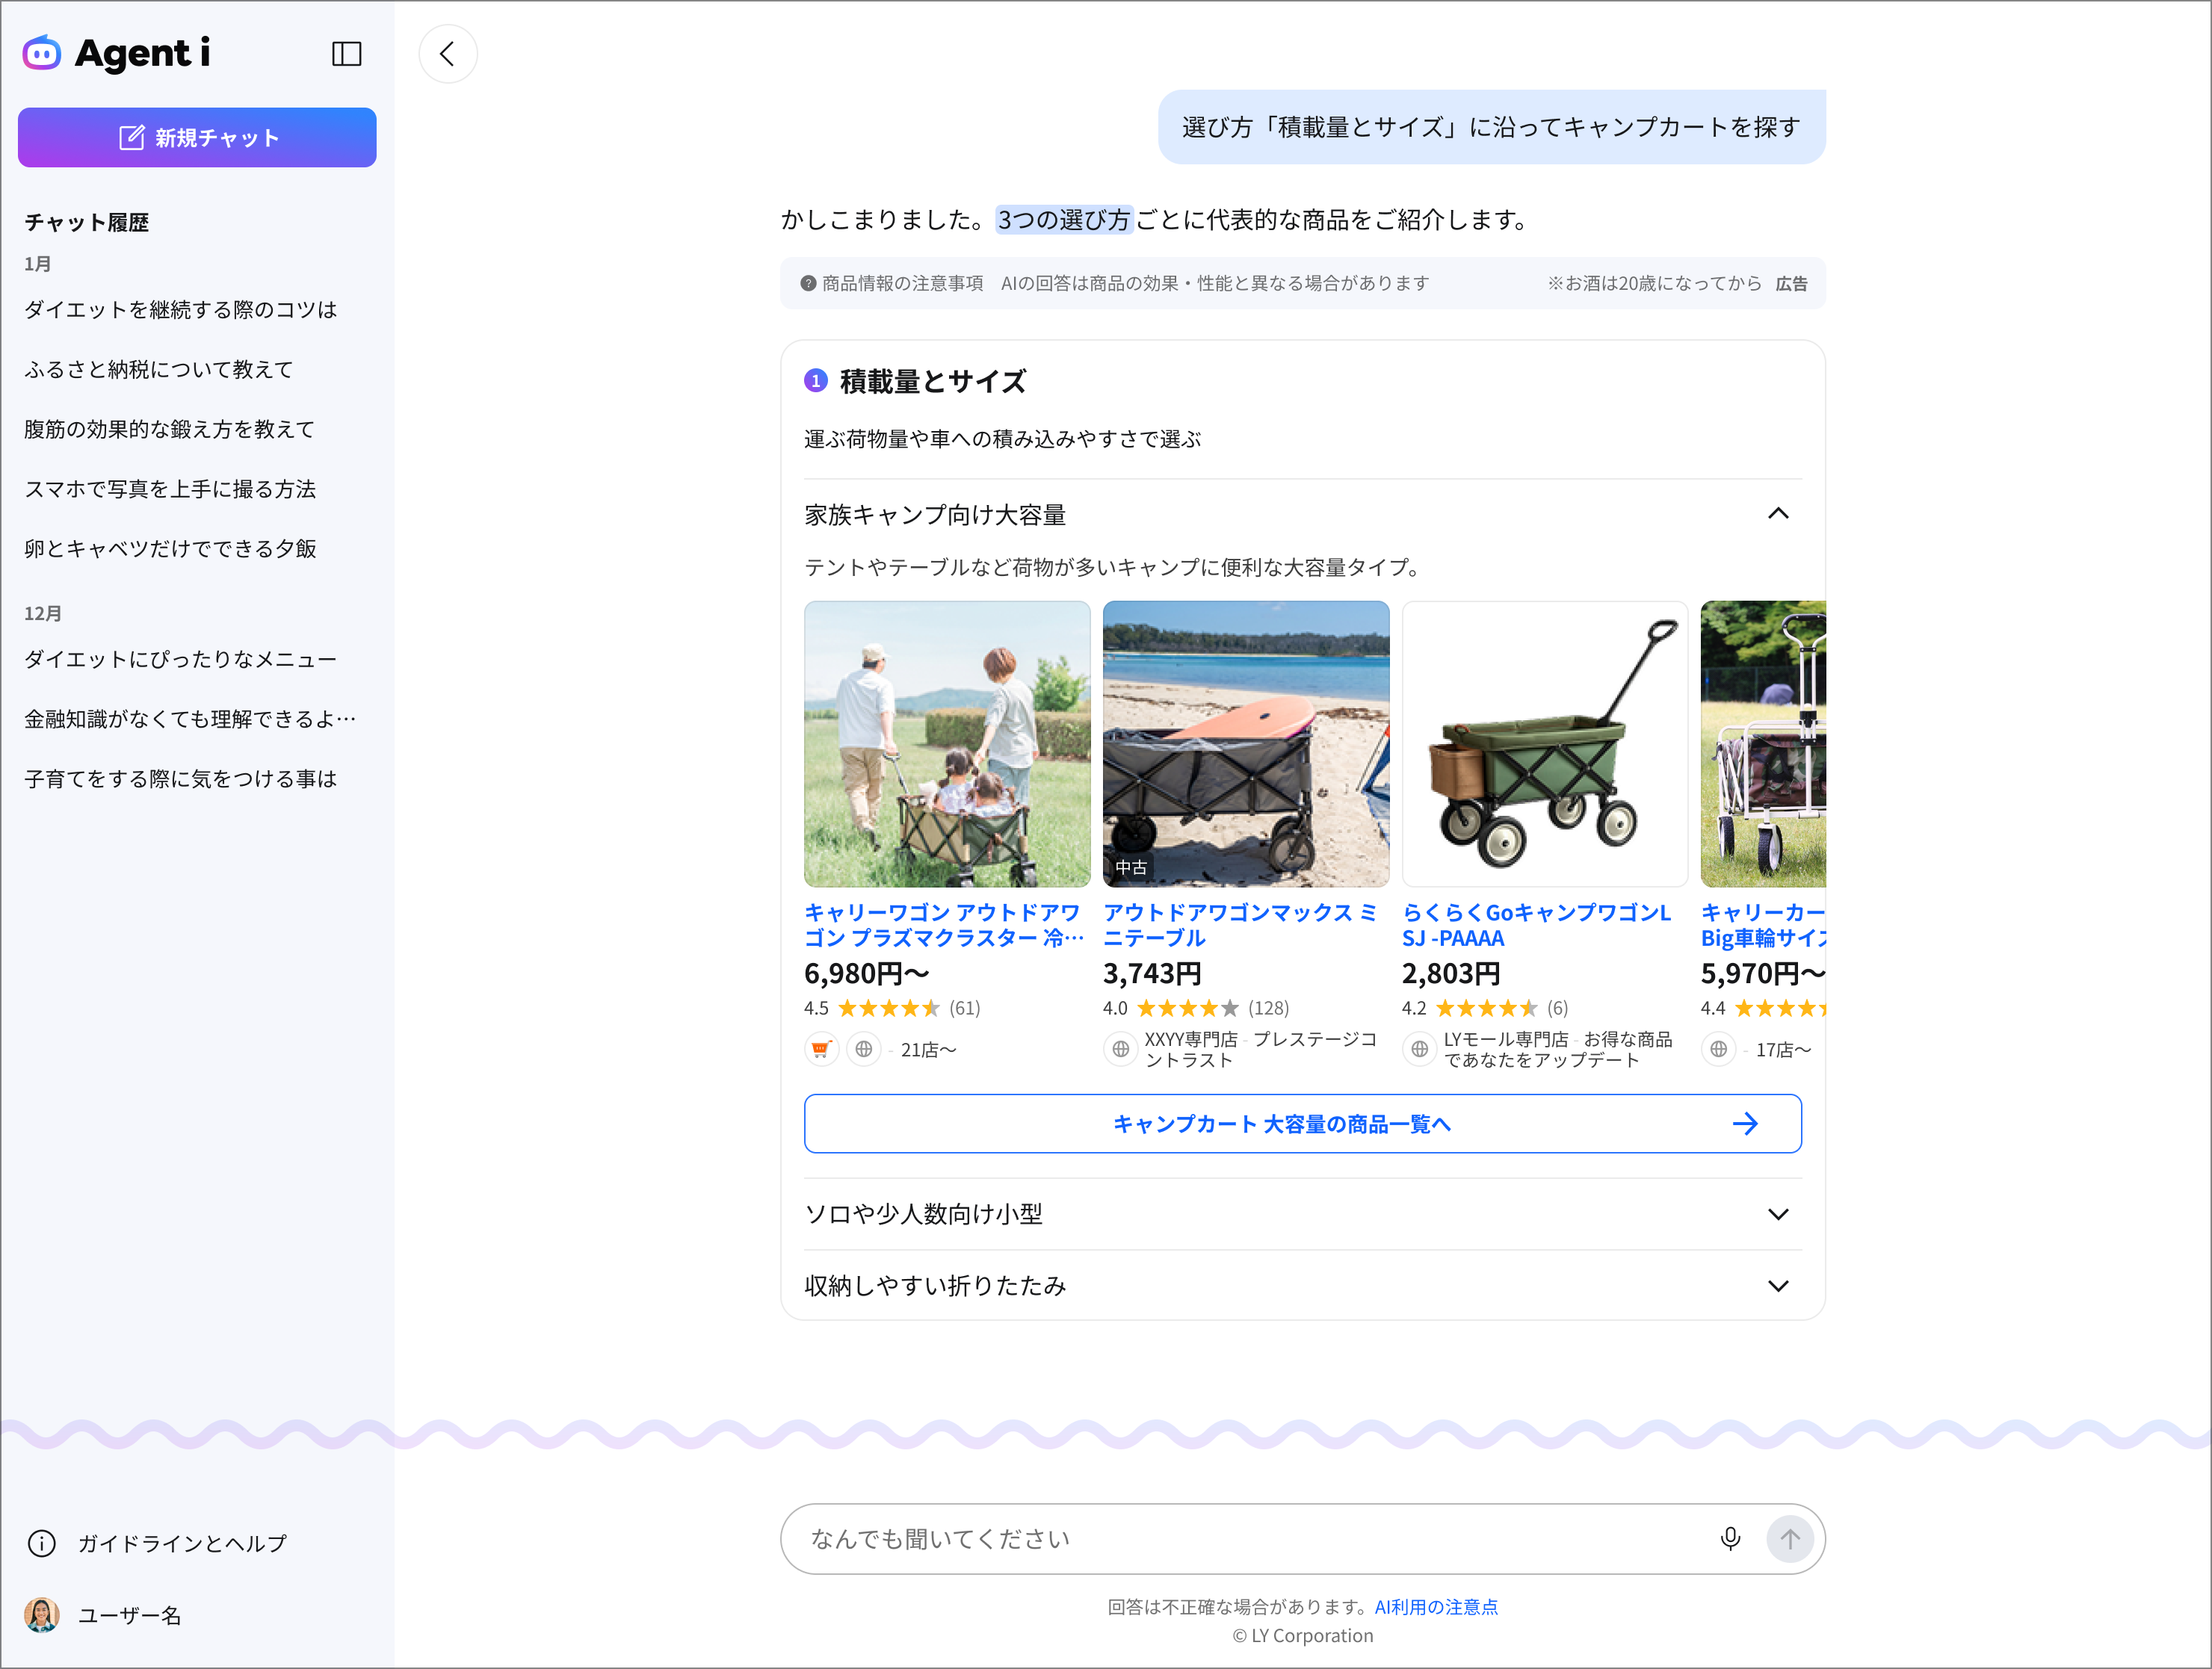Click the globe icon next to 21店〜
The width and height of the screenshot is (2212, 1669).
coord(864,1049)
